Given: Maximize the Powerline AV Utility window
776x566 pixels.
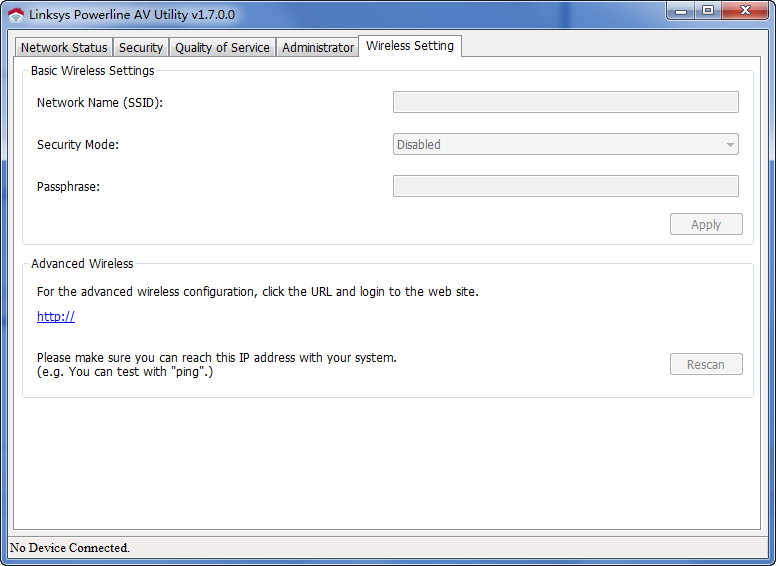Looking at the screenshot, I should coord(708,10).
